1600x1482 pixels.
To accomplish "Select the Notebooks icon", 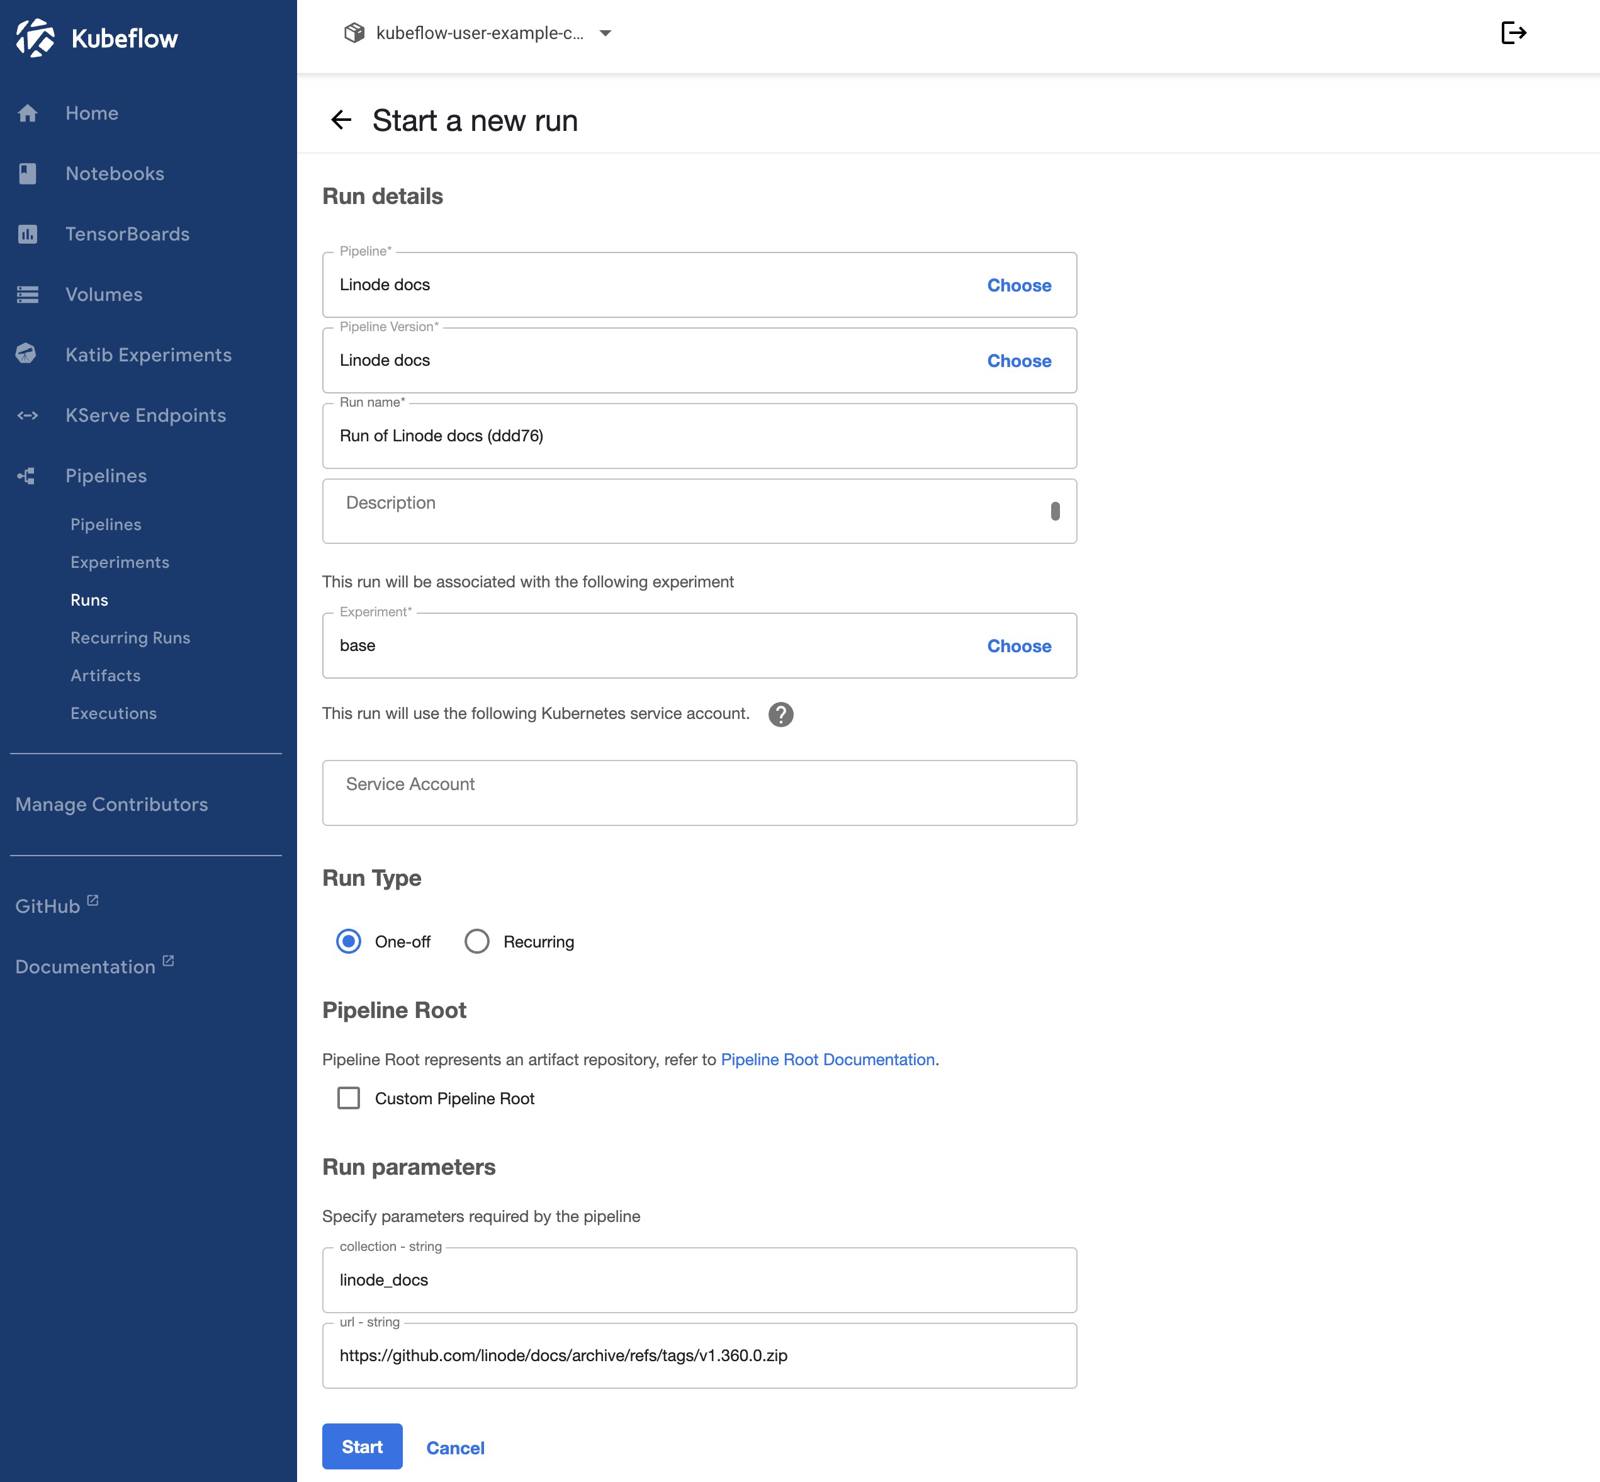I will (x=27, y=173).
